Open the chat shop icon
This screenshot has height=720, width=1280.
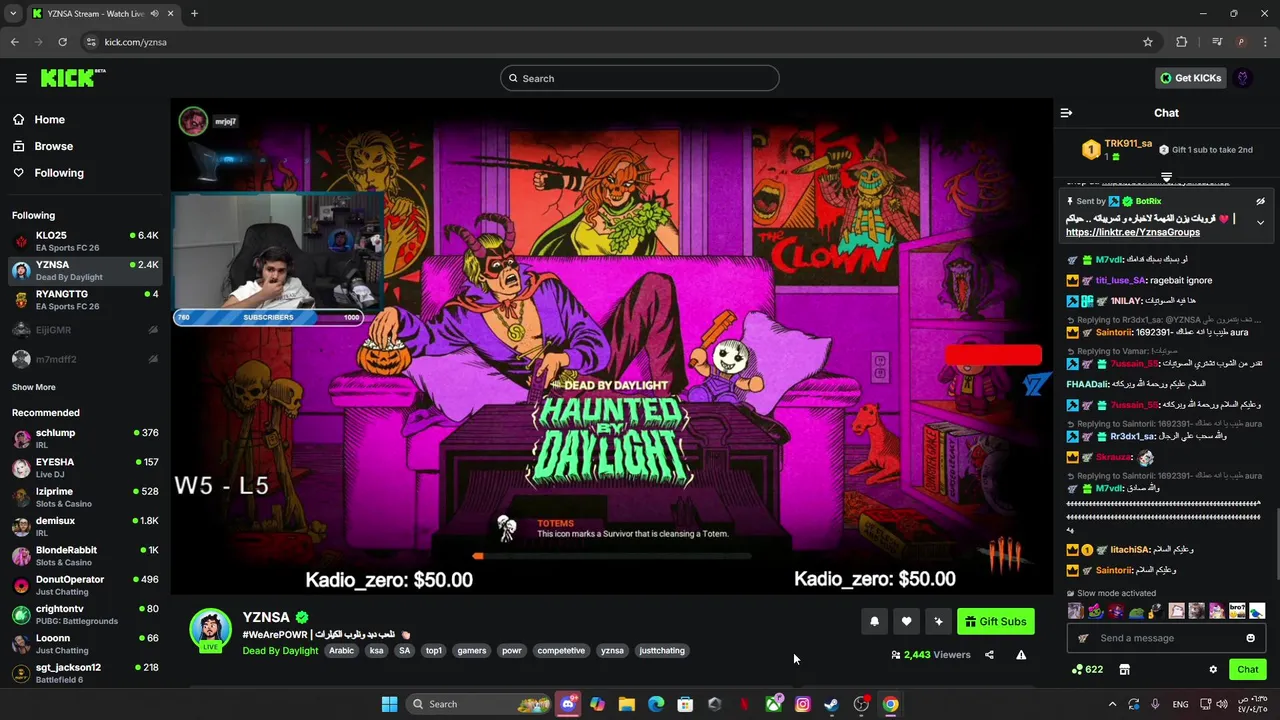[x=1124, y=669]
